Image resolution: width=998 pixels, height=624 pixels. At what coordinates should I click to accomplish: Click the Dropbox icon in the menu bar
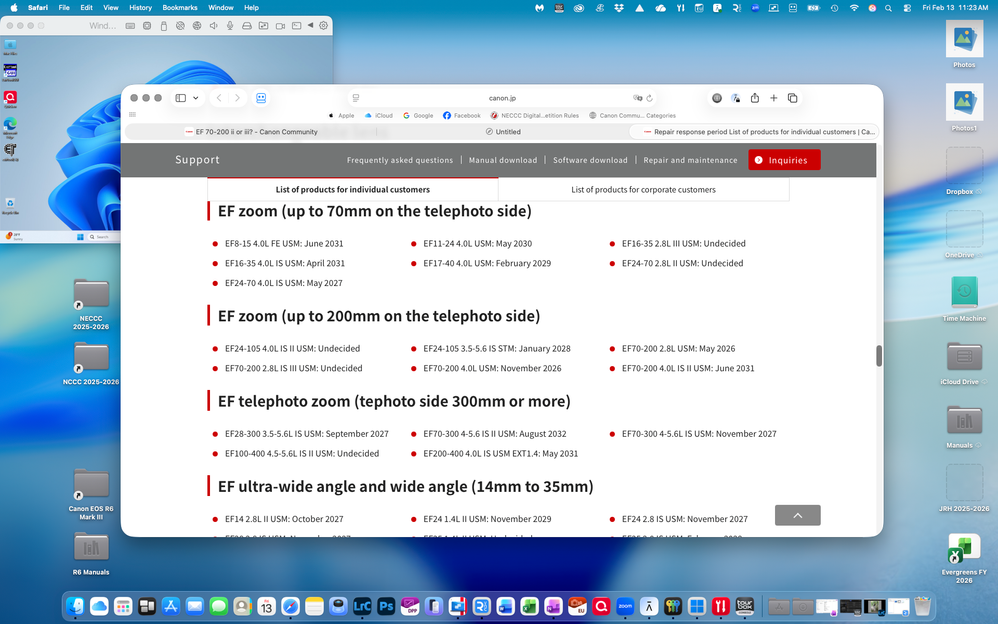tap(619, 8)
